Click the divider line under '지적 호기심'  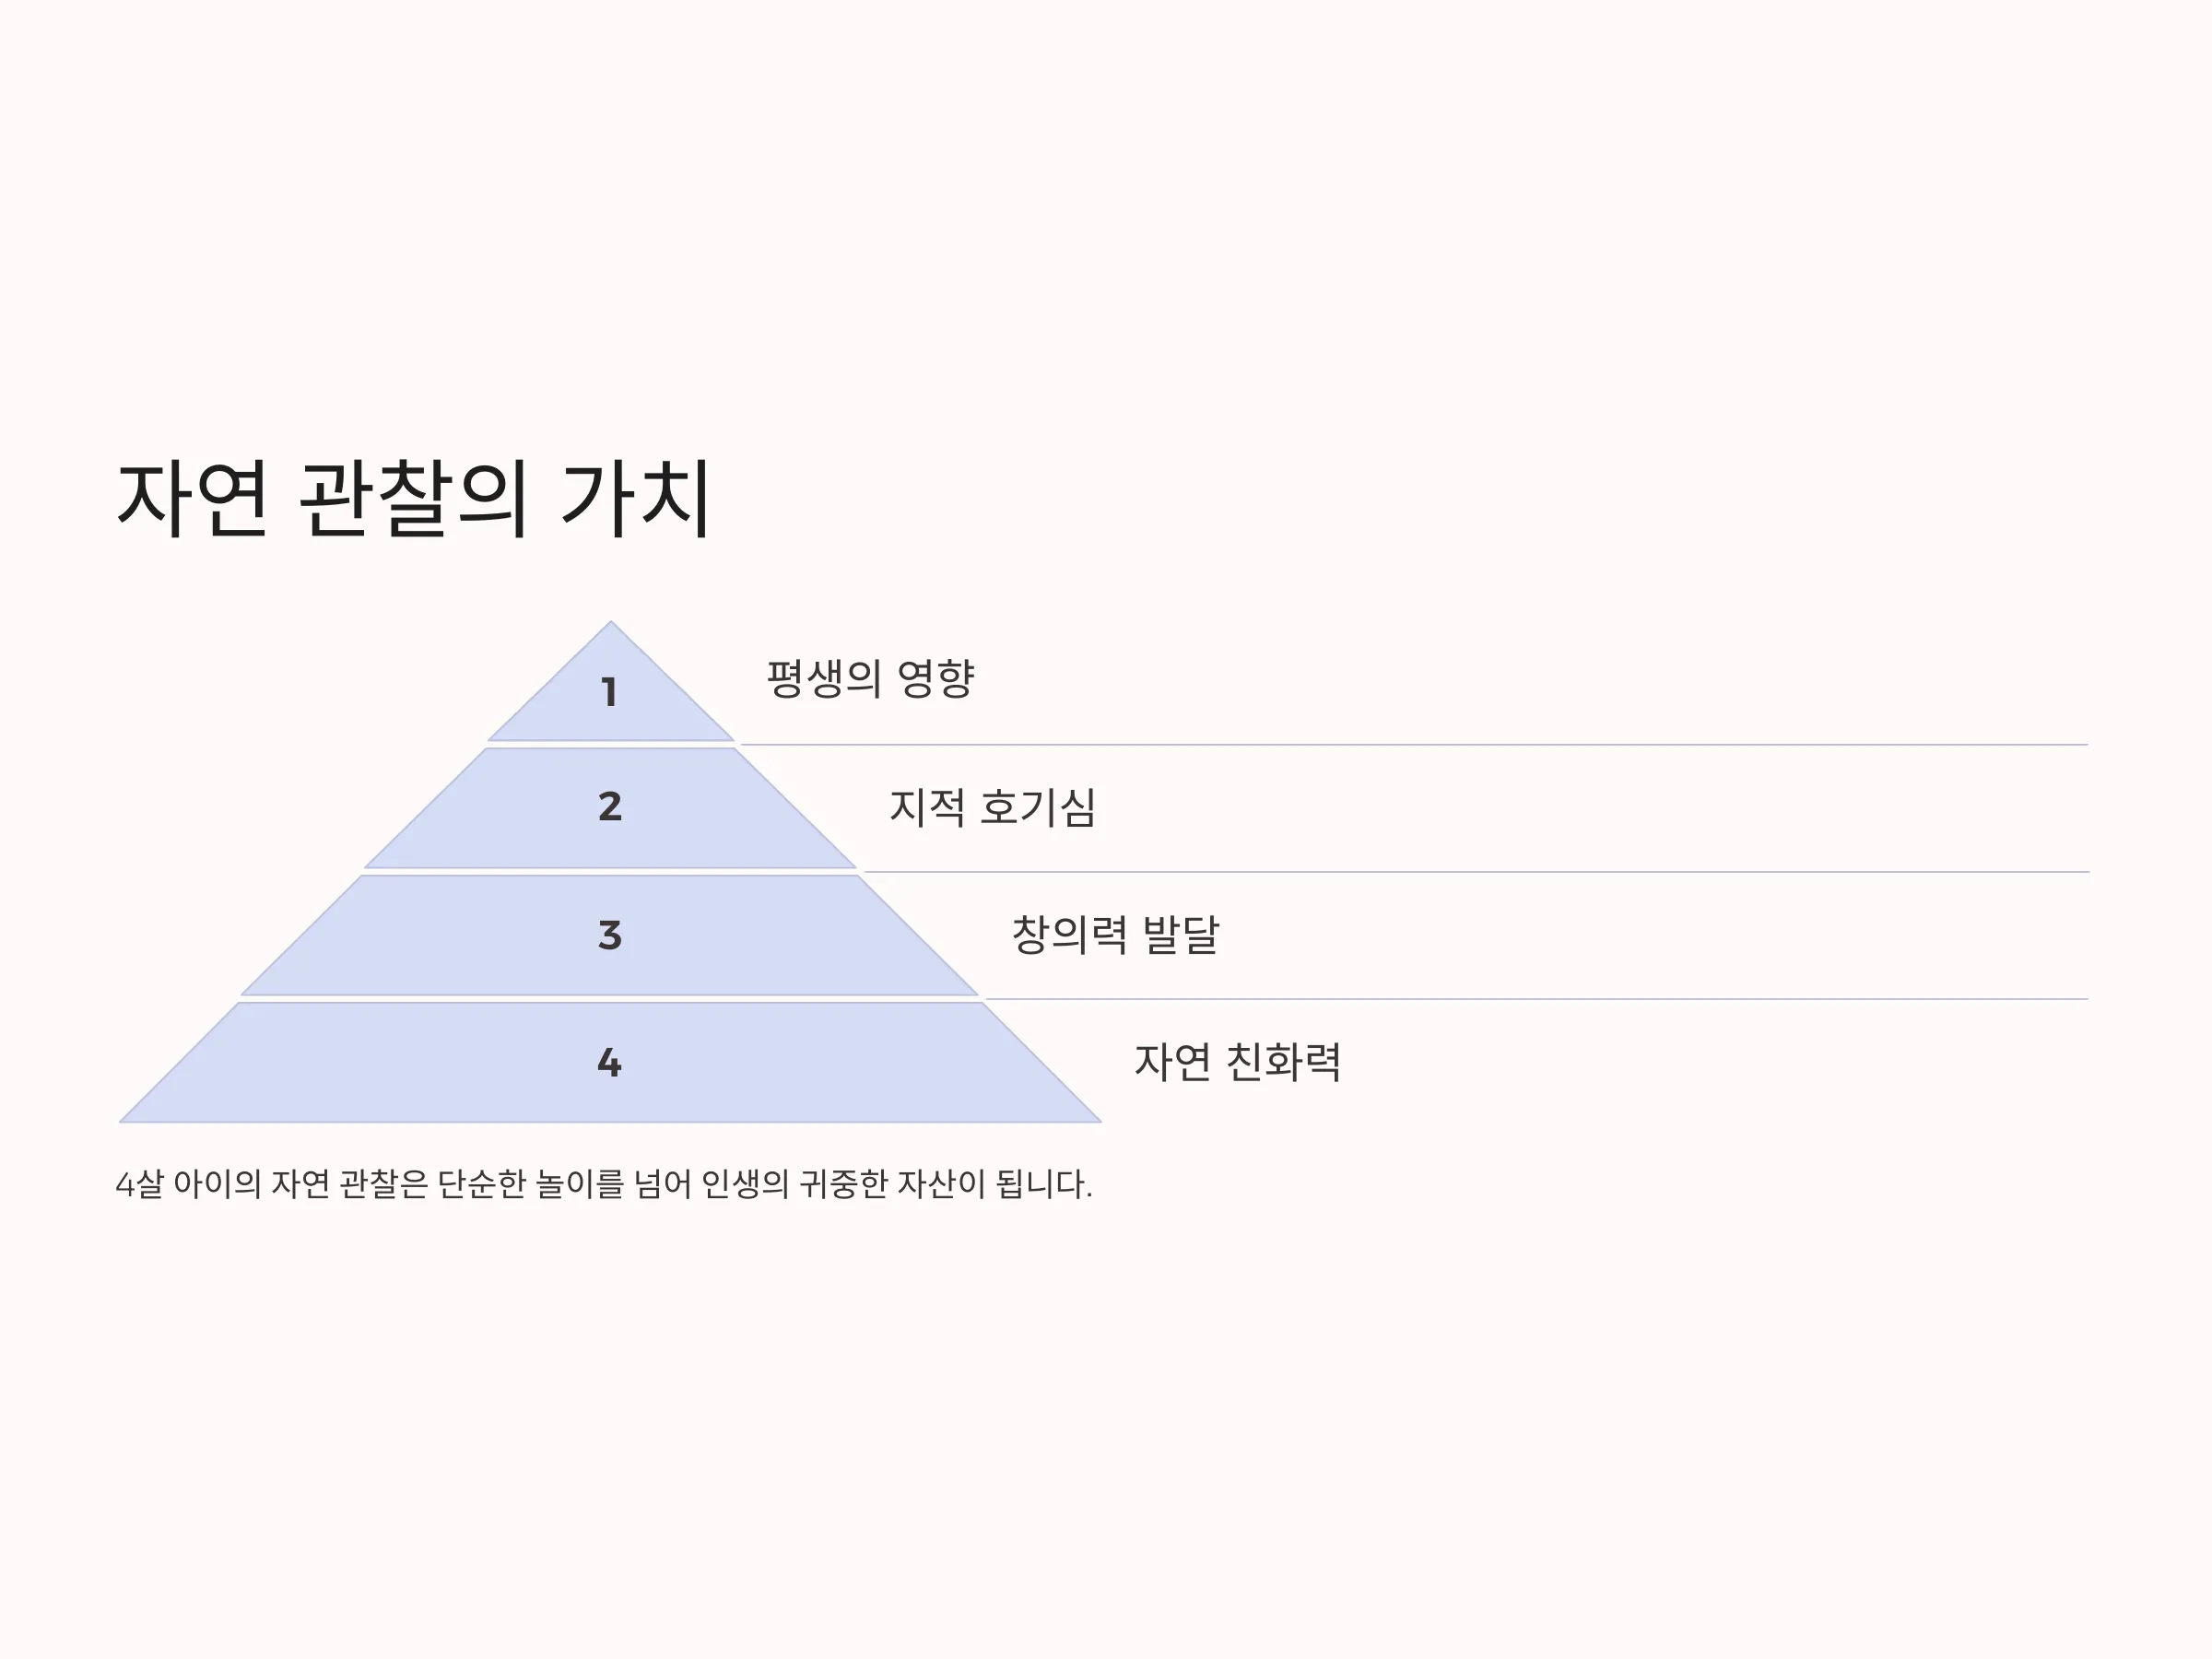1476,872
